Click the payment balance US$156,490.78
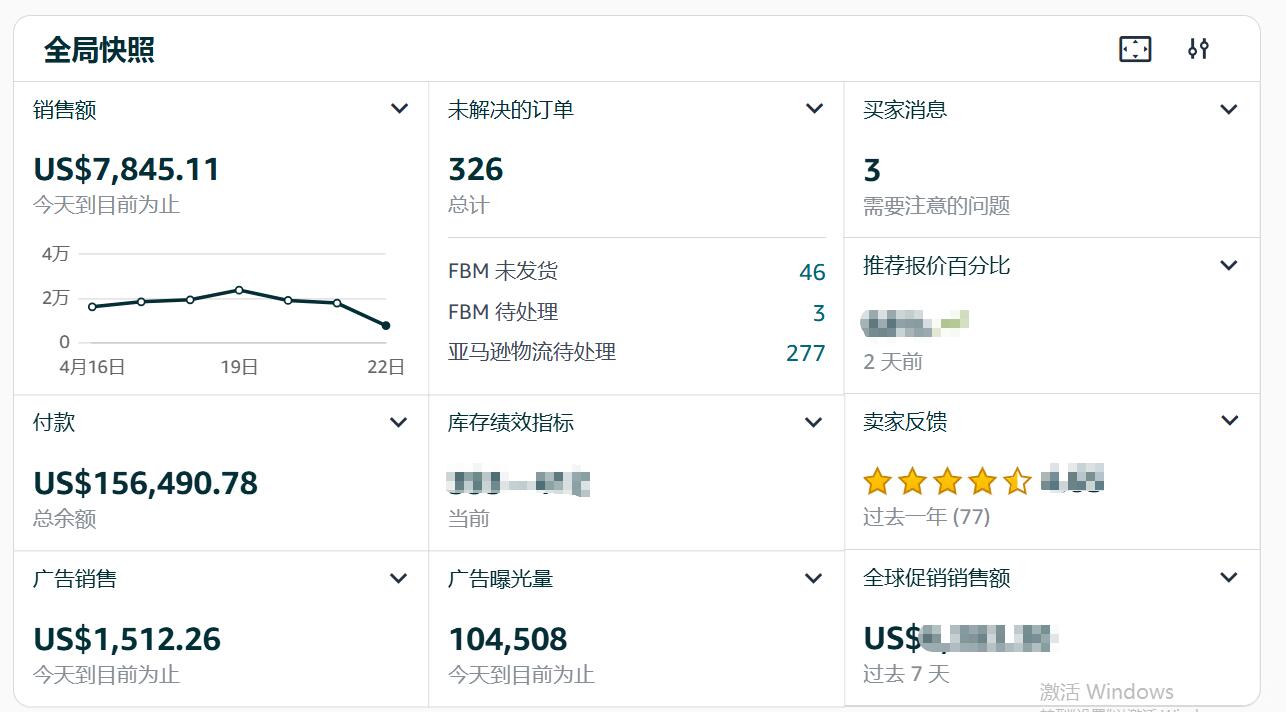 click(x=146, y=483)
